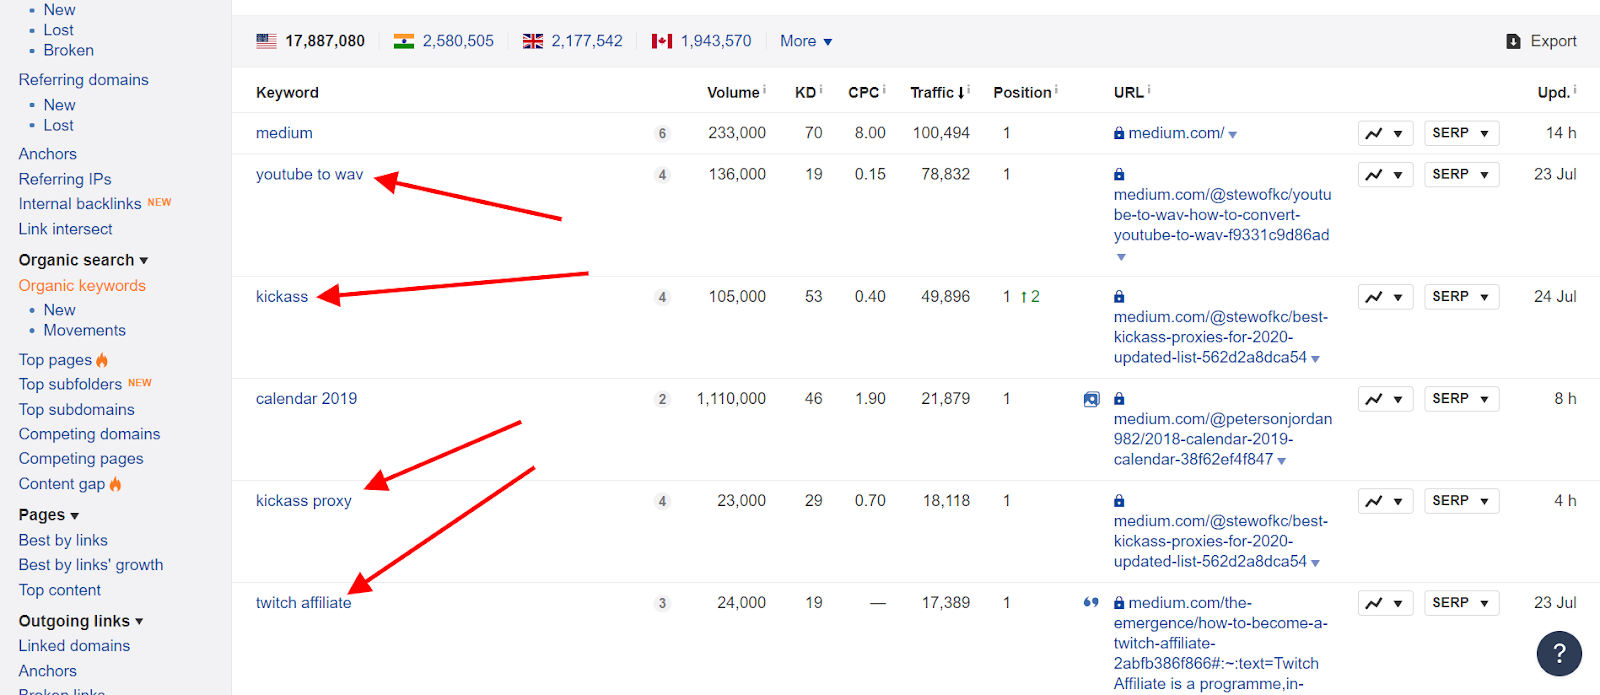1600x695 pixels.
Task: Select the United Kingdom flag icon
Action: tap(533, 41)
